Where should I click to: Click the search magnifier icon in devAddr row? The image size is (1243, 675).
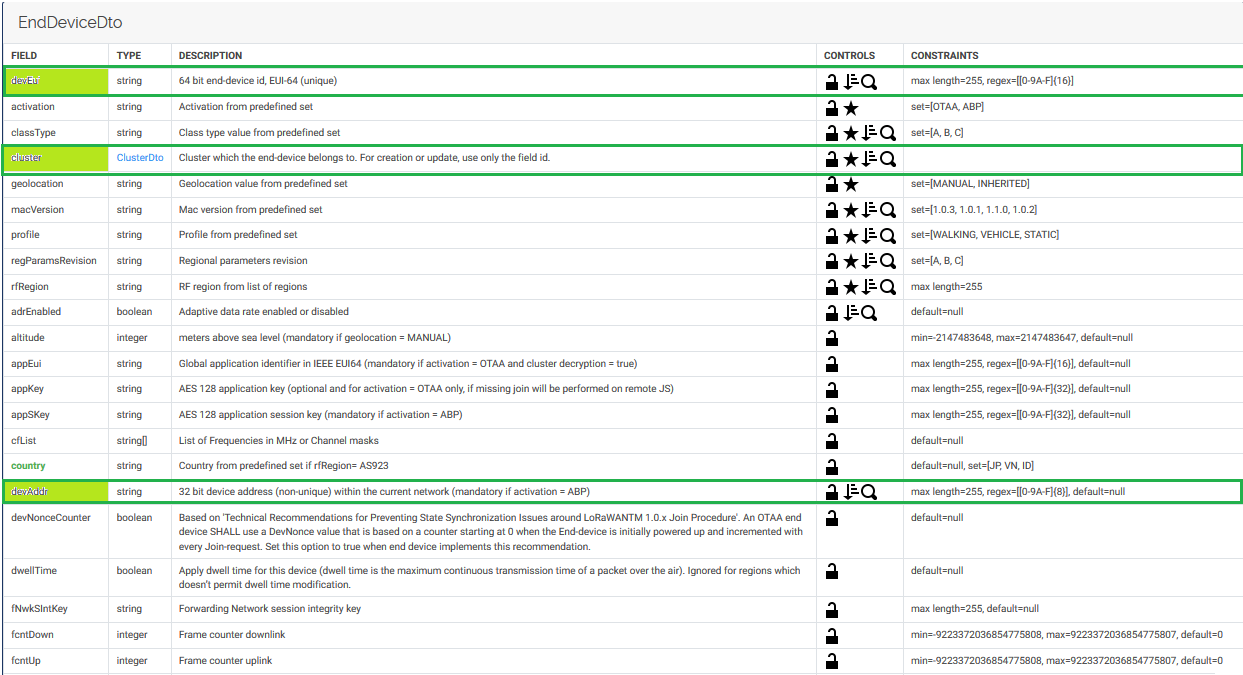(869, 492)
